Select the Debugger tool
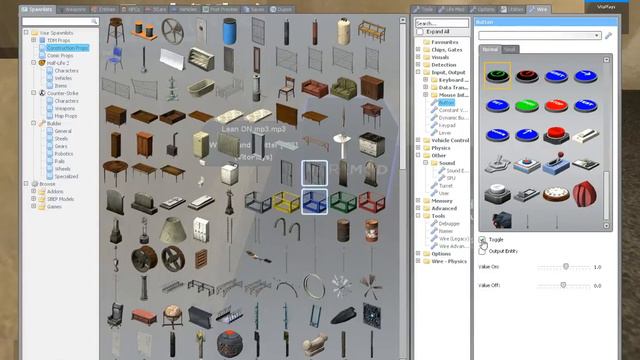Screen dimensions: 640x360 tap(449, 223)
